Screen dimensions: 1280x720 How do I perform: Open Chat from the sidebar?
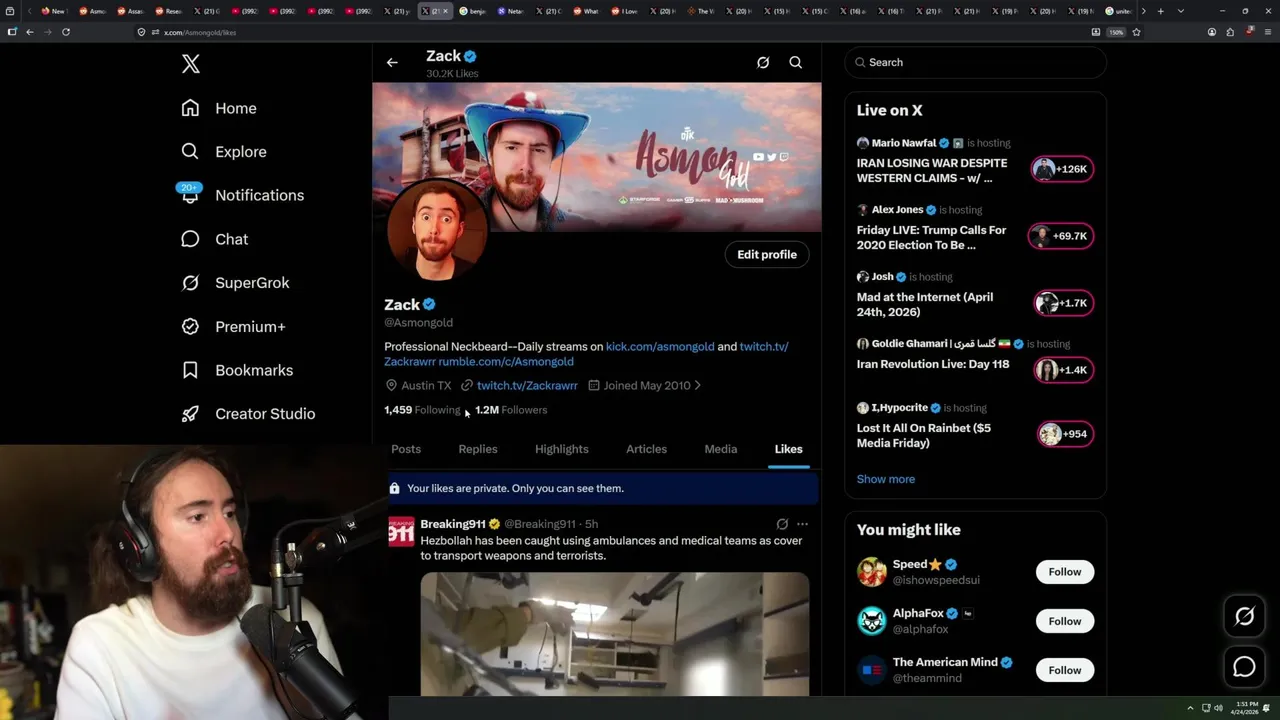(214, 239)
